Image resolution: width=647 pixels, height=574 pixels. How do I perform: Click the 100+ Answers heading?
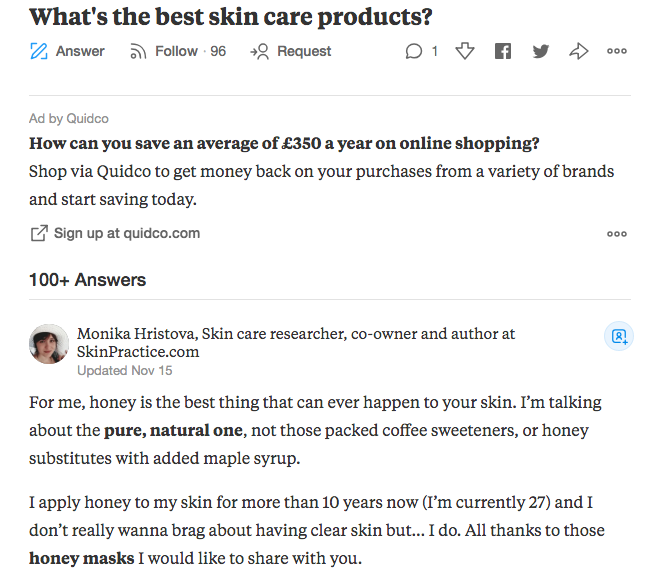(x=87, y=280)
